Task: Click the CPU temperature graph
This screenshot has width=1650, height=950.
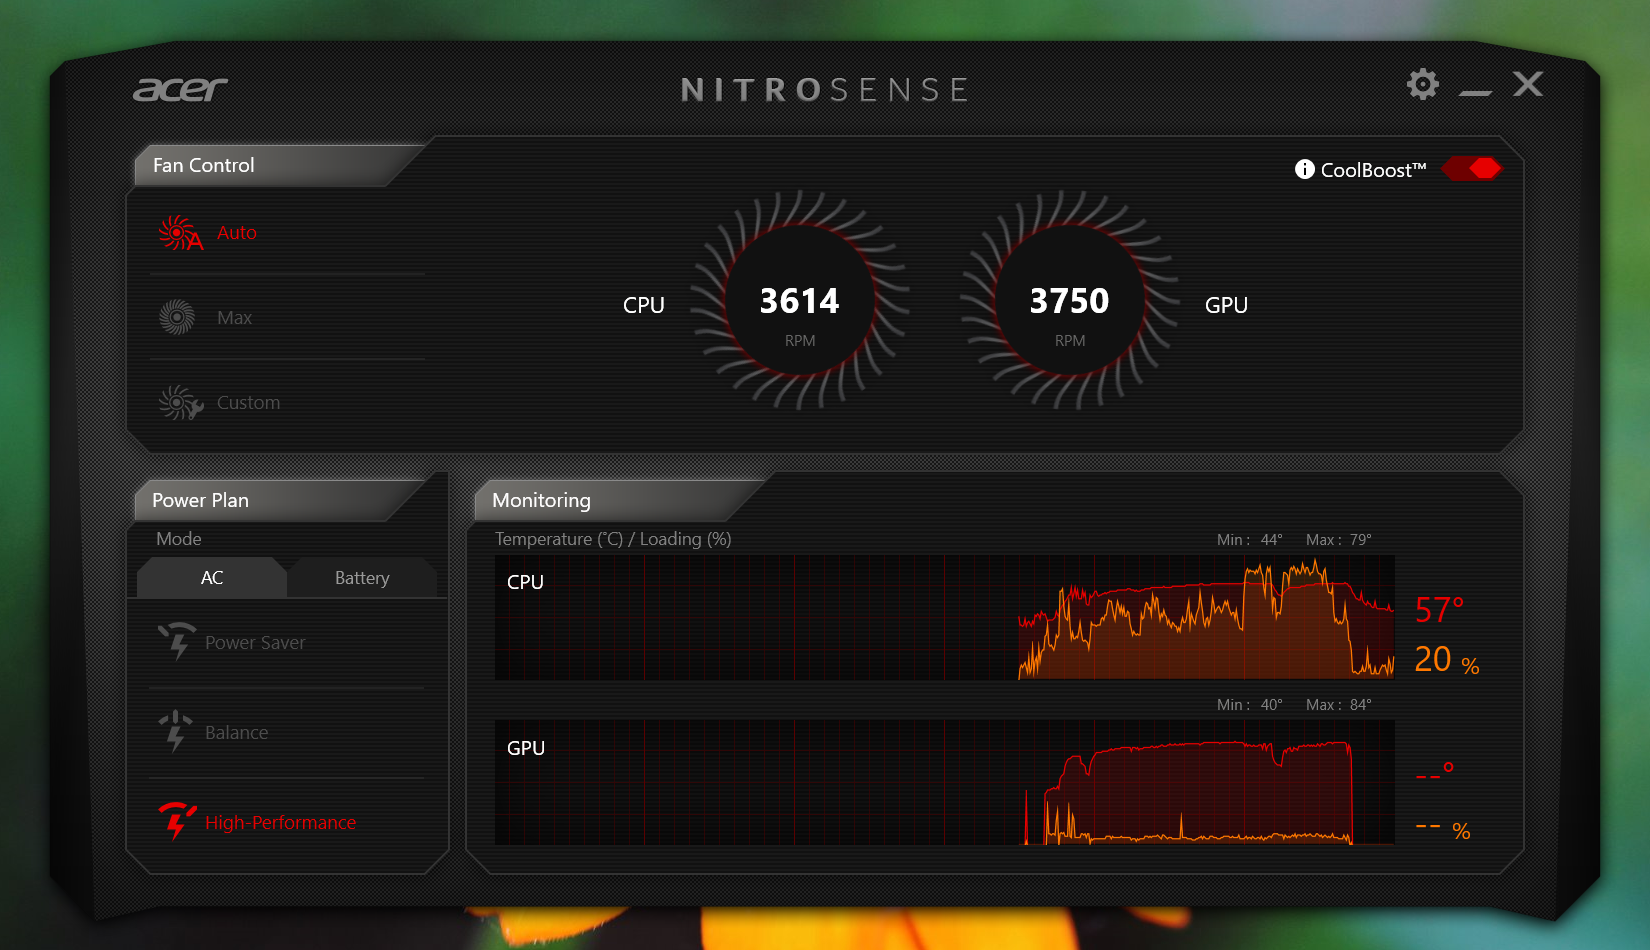Action: (x=945, y=618)
